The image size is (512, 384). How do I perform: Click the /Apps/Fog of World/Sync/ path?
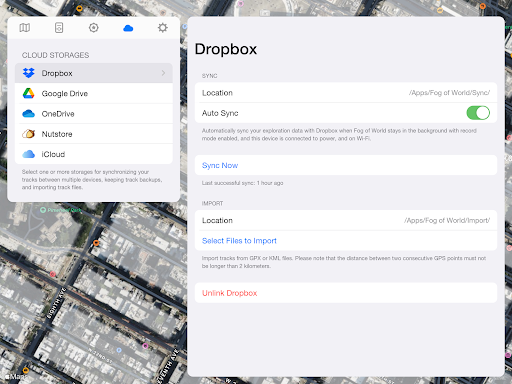(449, 93)
